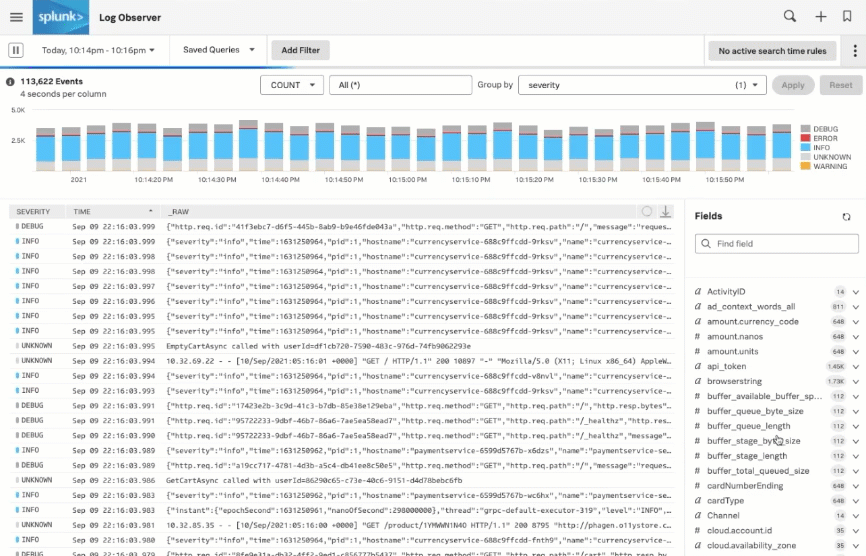The height and width of the screenshot is (556, 866).
Task: Select the buffer_stage_length field
Action: 747,456
